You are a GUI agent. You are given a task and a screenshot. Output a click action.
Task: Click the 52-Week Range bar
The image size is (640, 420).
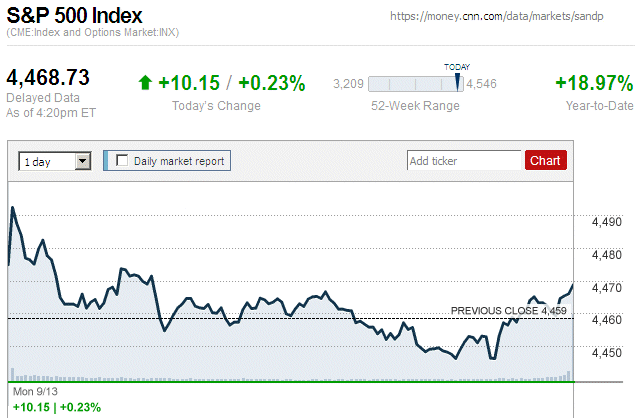[415, 83]
